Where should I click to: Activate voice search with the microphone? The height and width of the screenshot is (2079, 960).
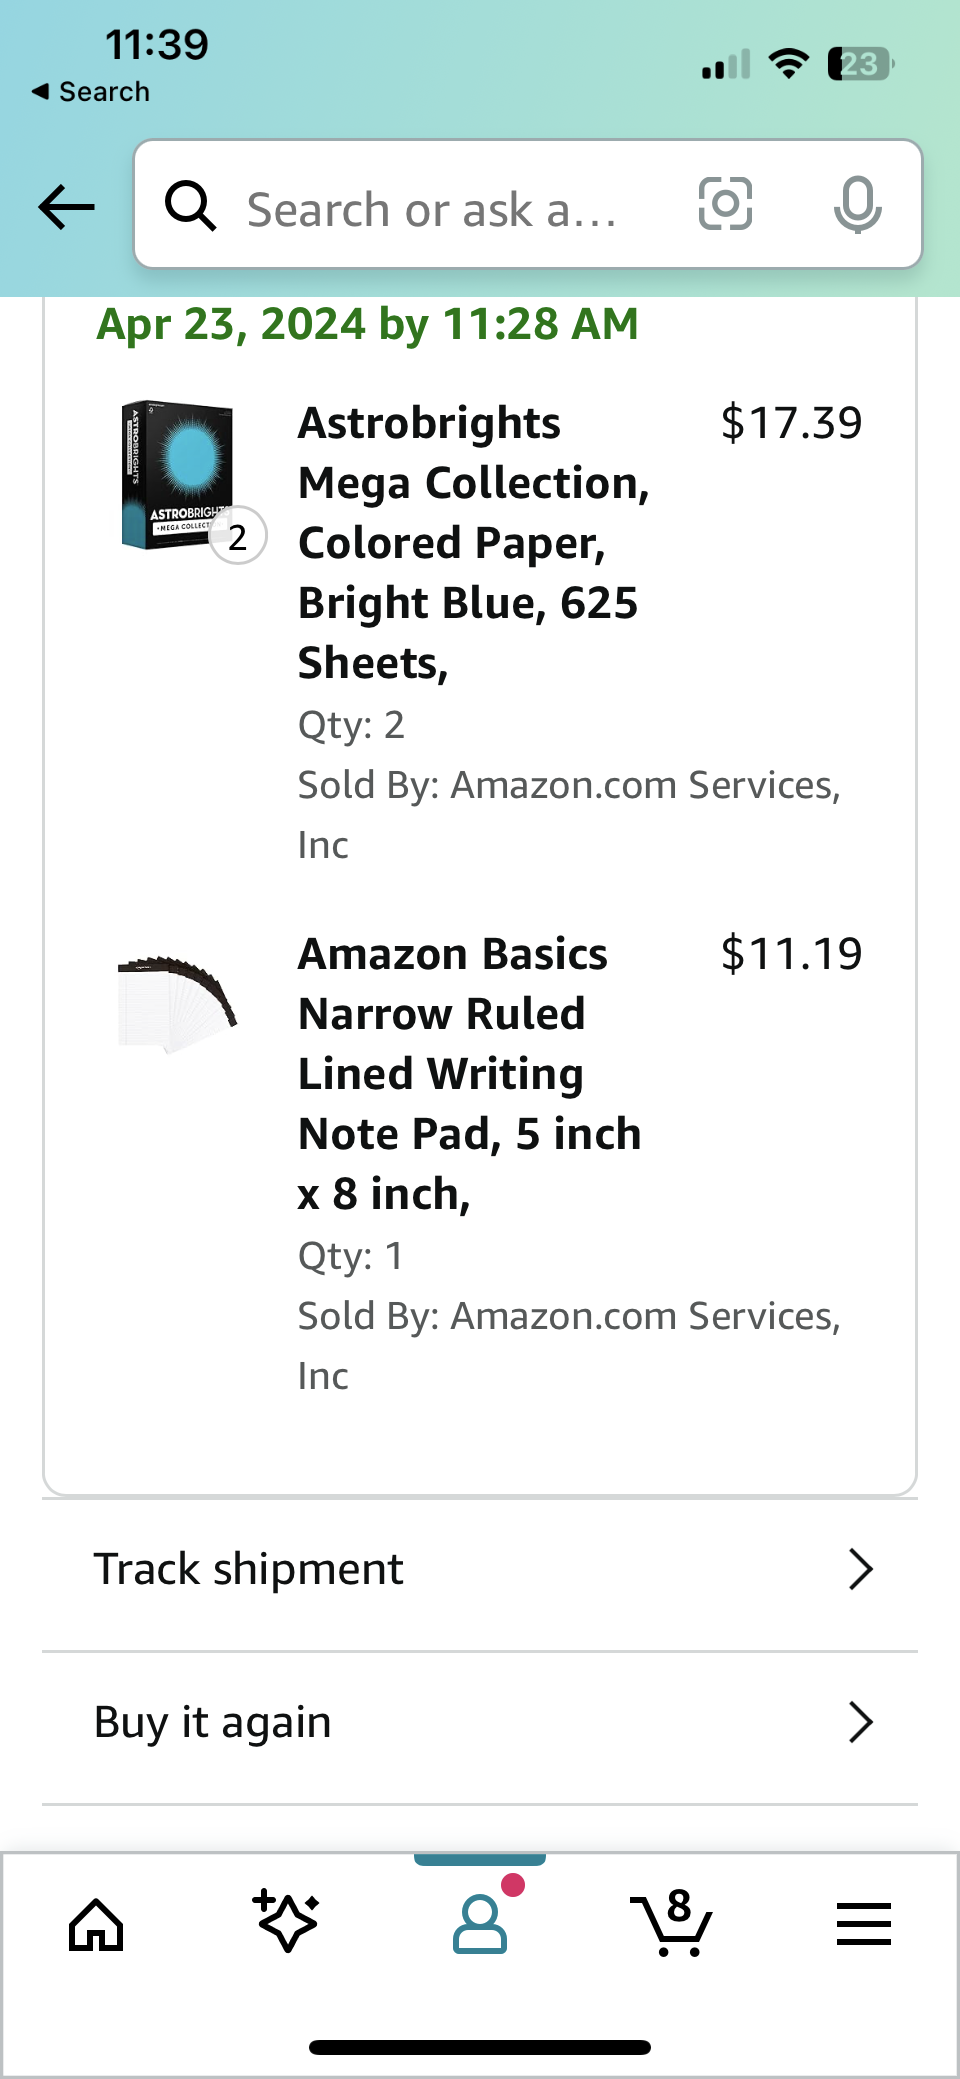tap(860, 205)
